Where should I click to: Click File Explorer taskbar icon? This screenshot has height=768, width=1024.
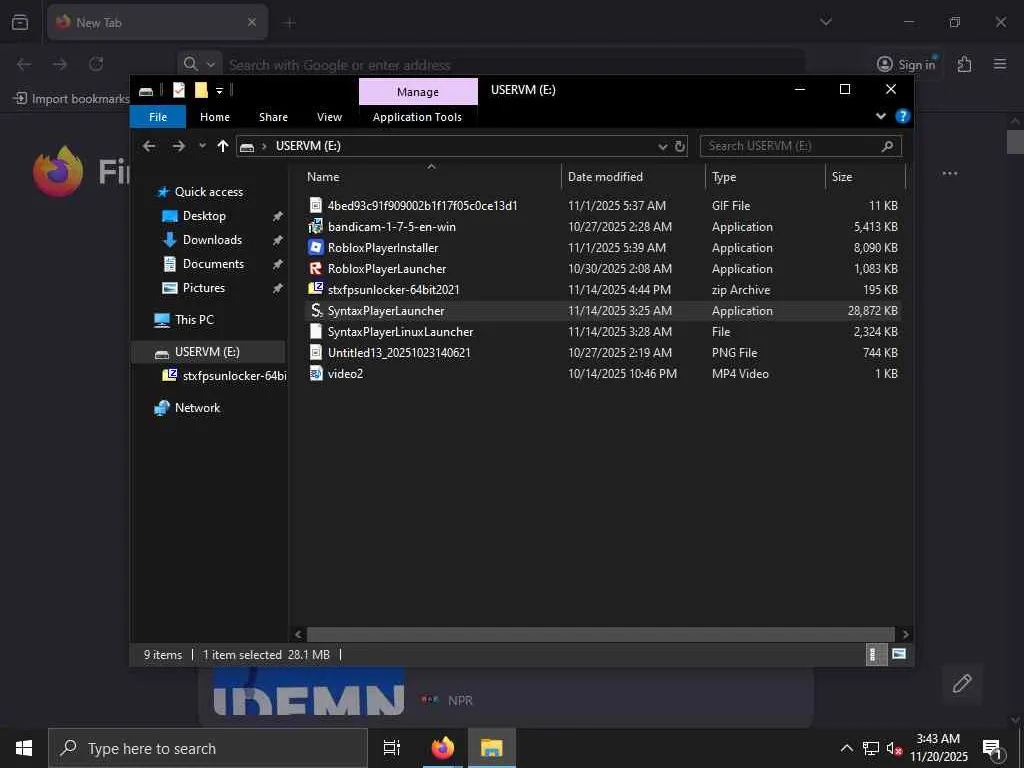[x=492, y=748]
